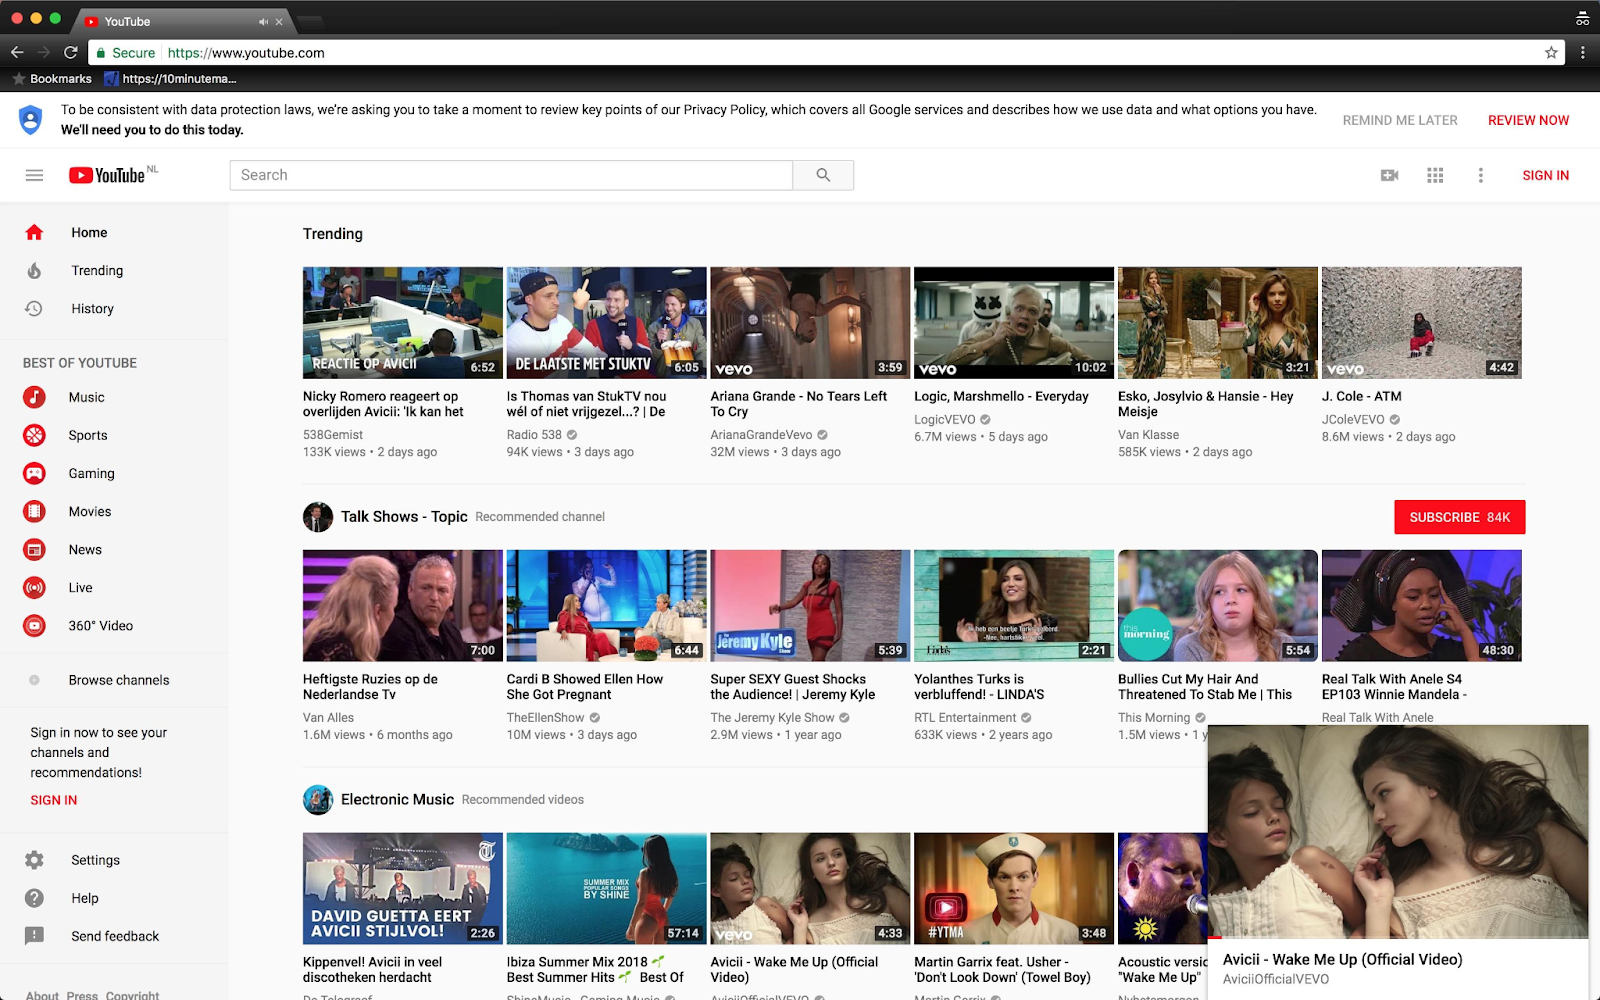Open Heftigste Ruzies video title

pyautogui.click(x=370, y=687)
